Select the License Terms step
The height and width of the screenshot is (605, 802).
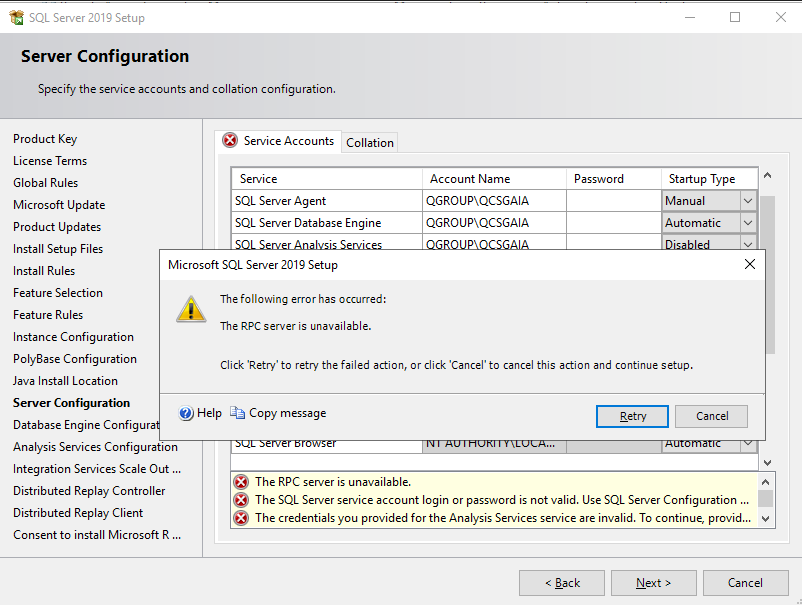click(50, 161)
